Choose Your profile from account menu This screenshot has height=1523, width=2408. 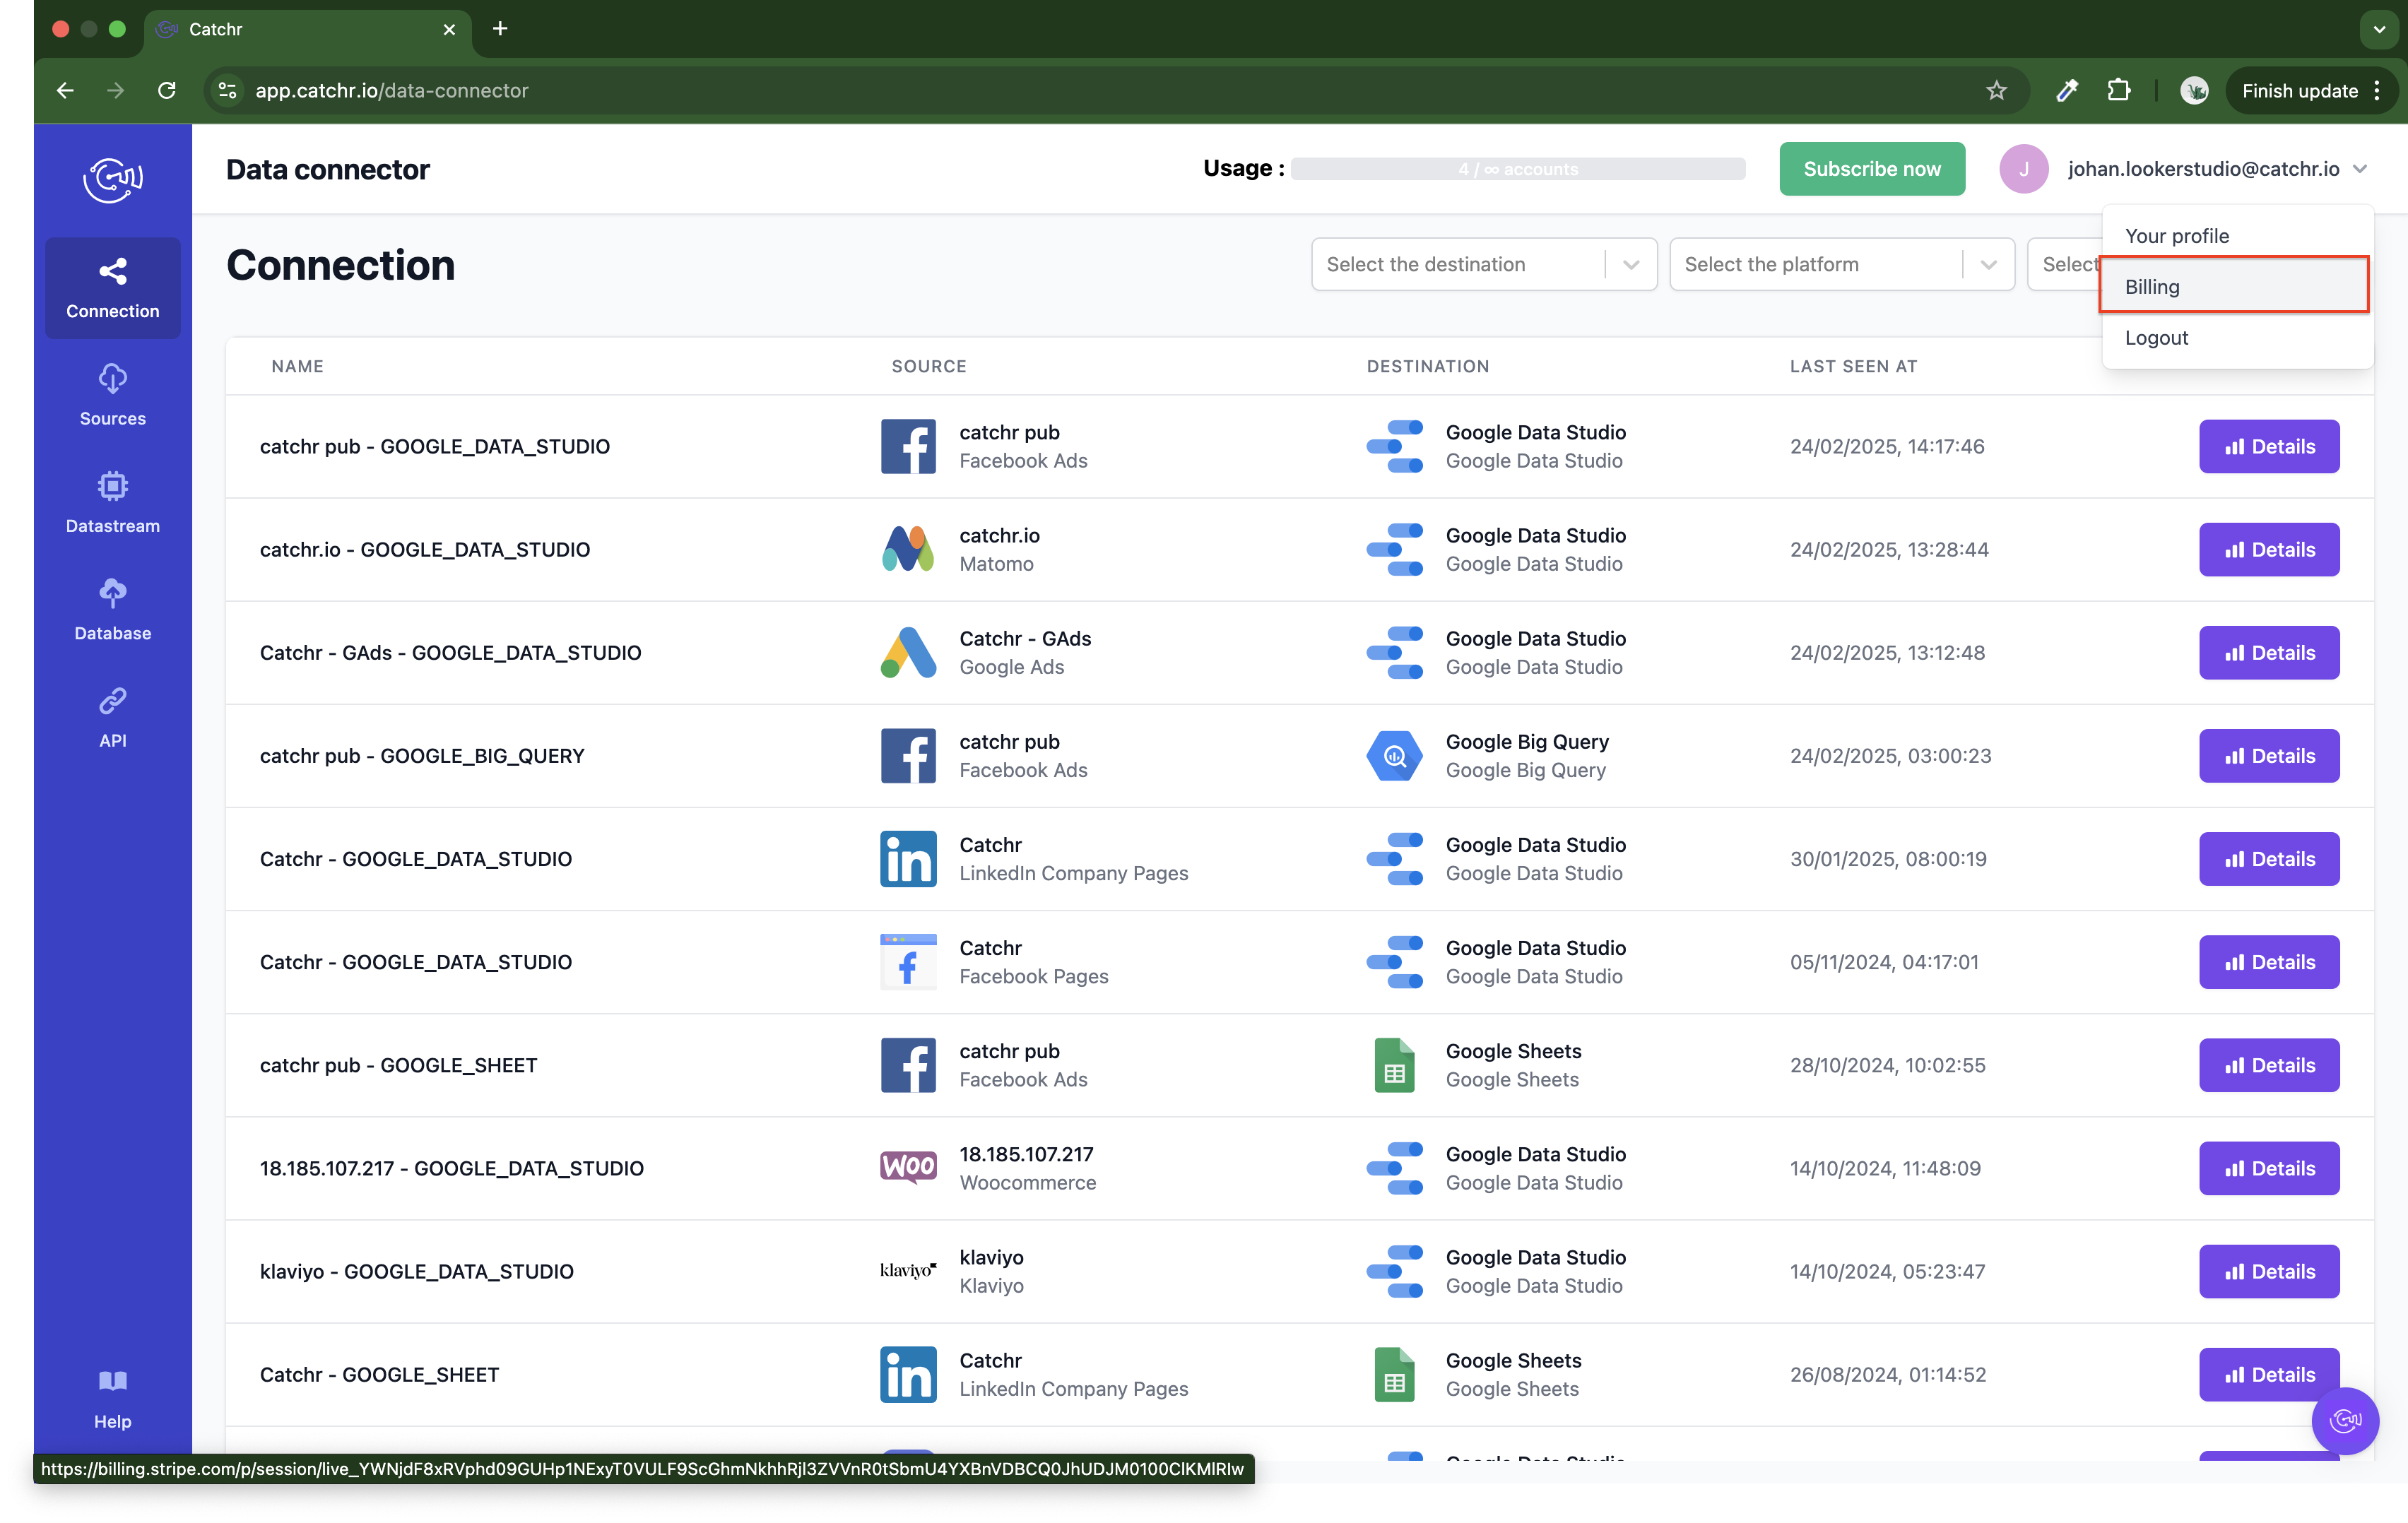click(2237, 236)
